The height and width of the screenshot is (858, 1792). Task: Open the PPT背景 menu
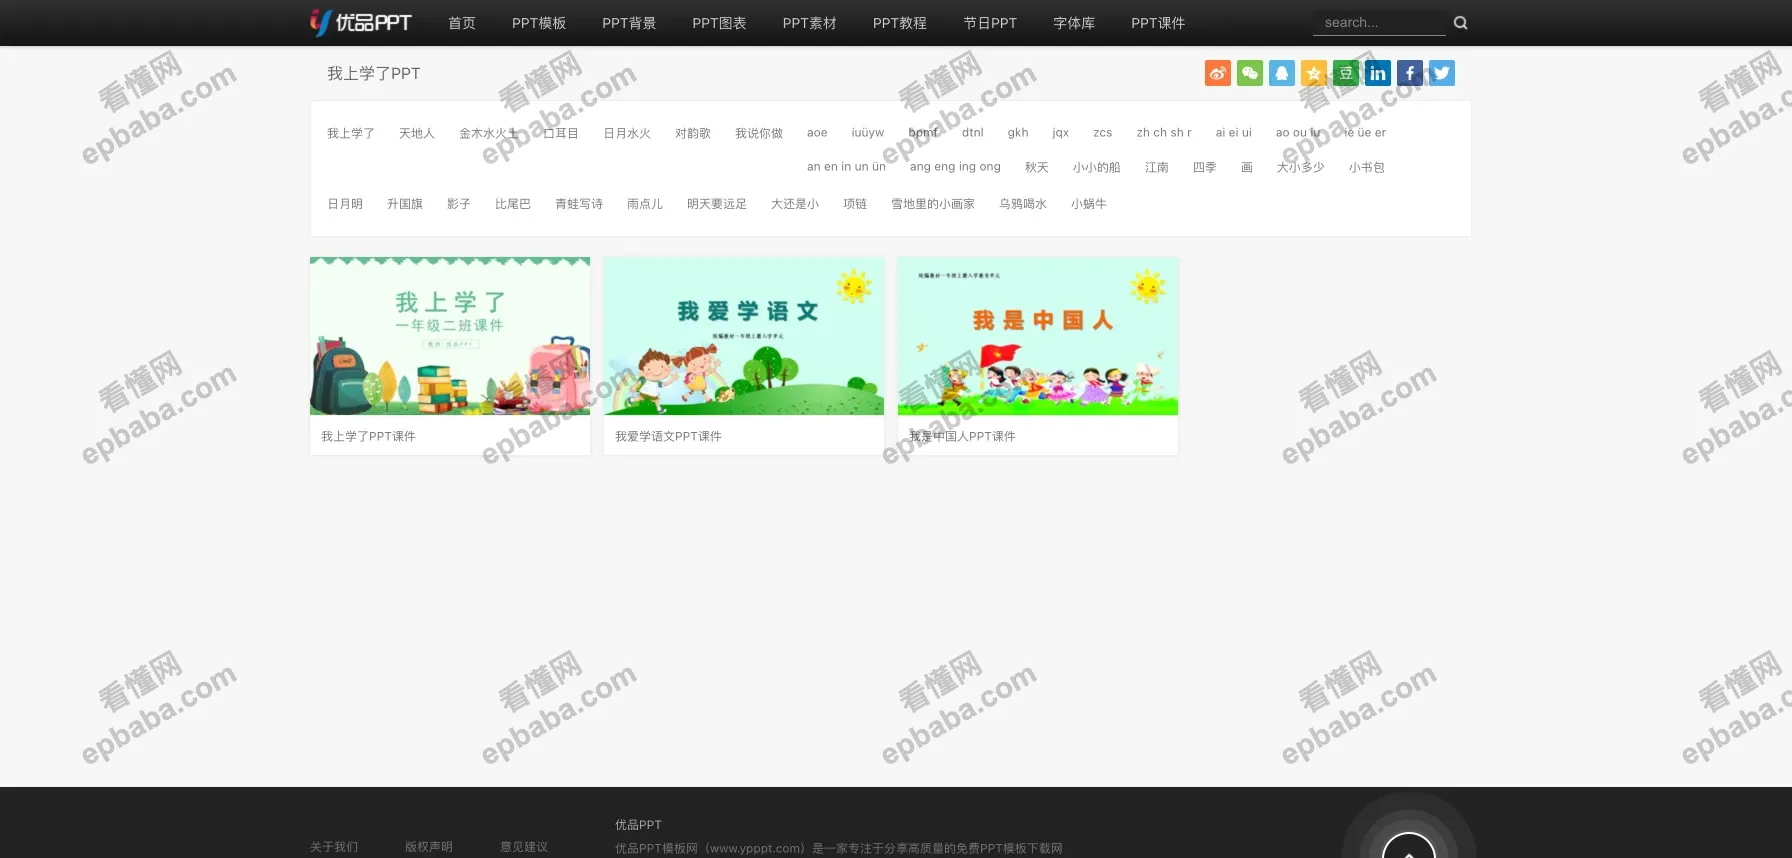coord(629,23)
